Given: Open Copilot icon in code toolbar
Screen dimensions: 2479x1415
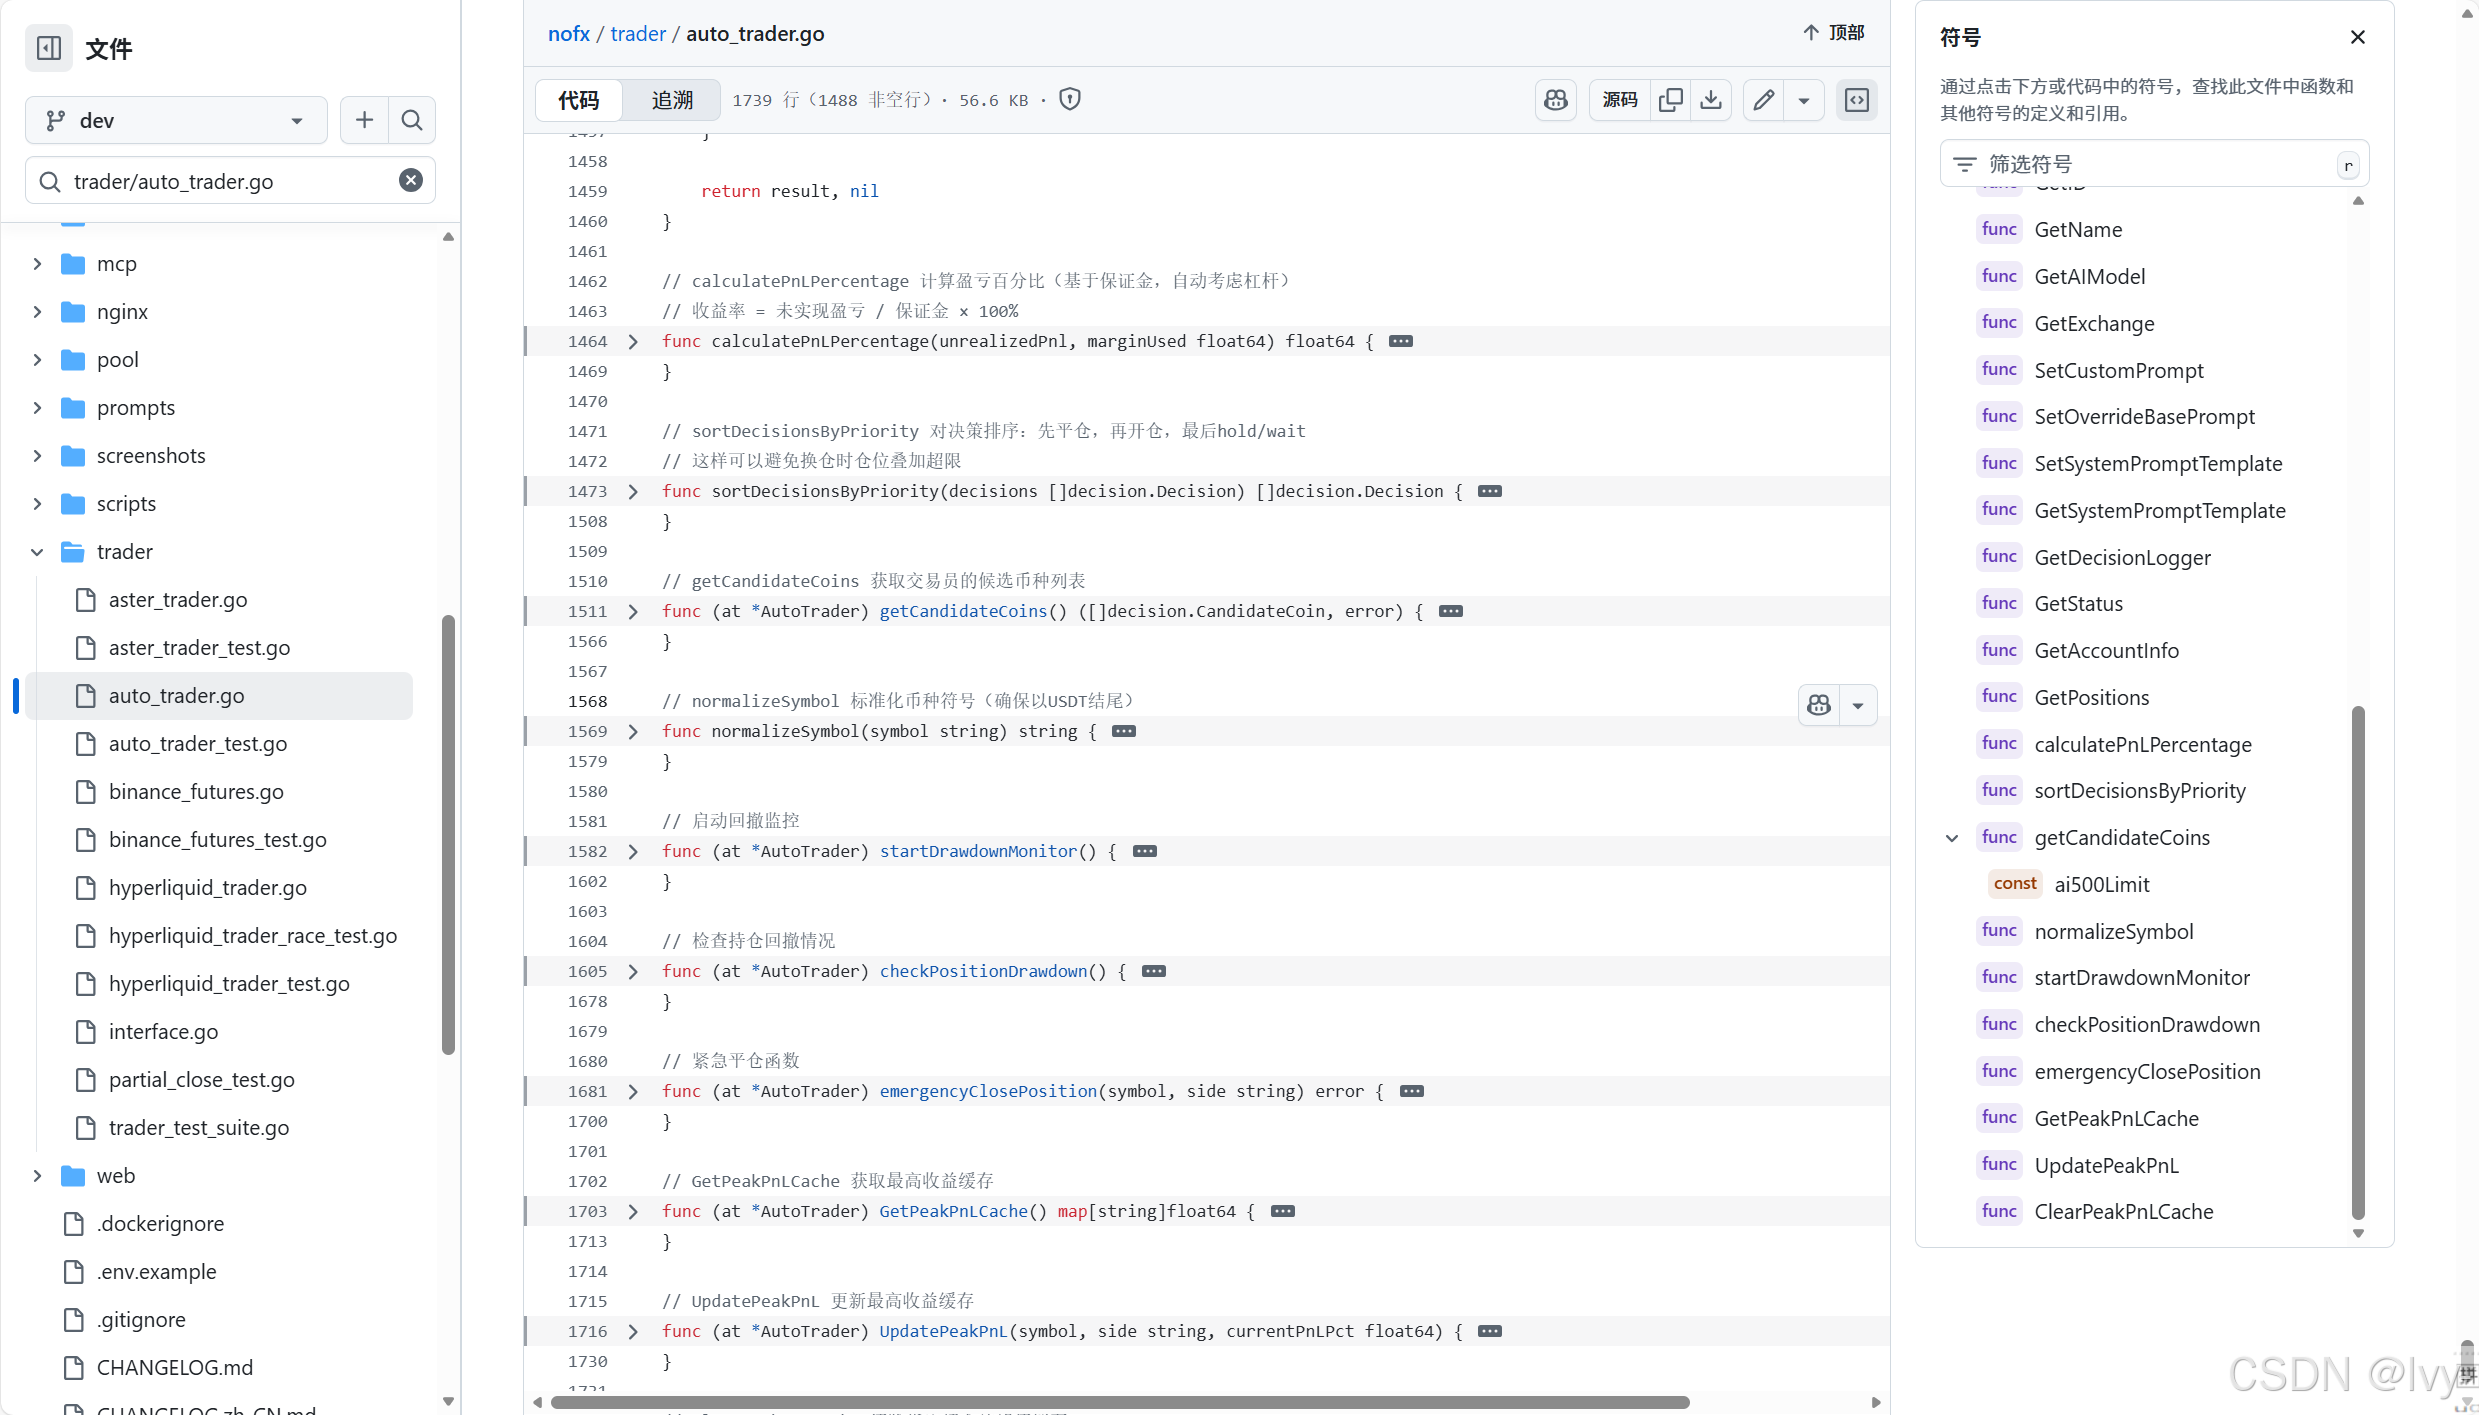Looking at the screenshot, I should tap(1556, 100).
